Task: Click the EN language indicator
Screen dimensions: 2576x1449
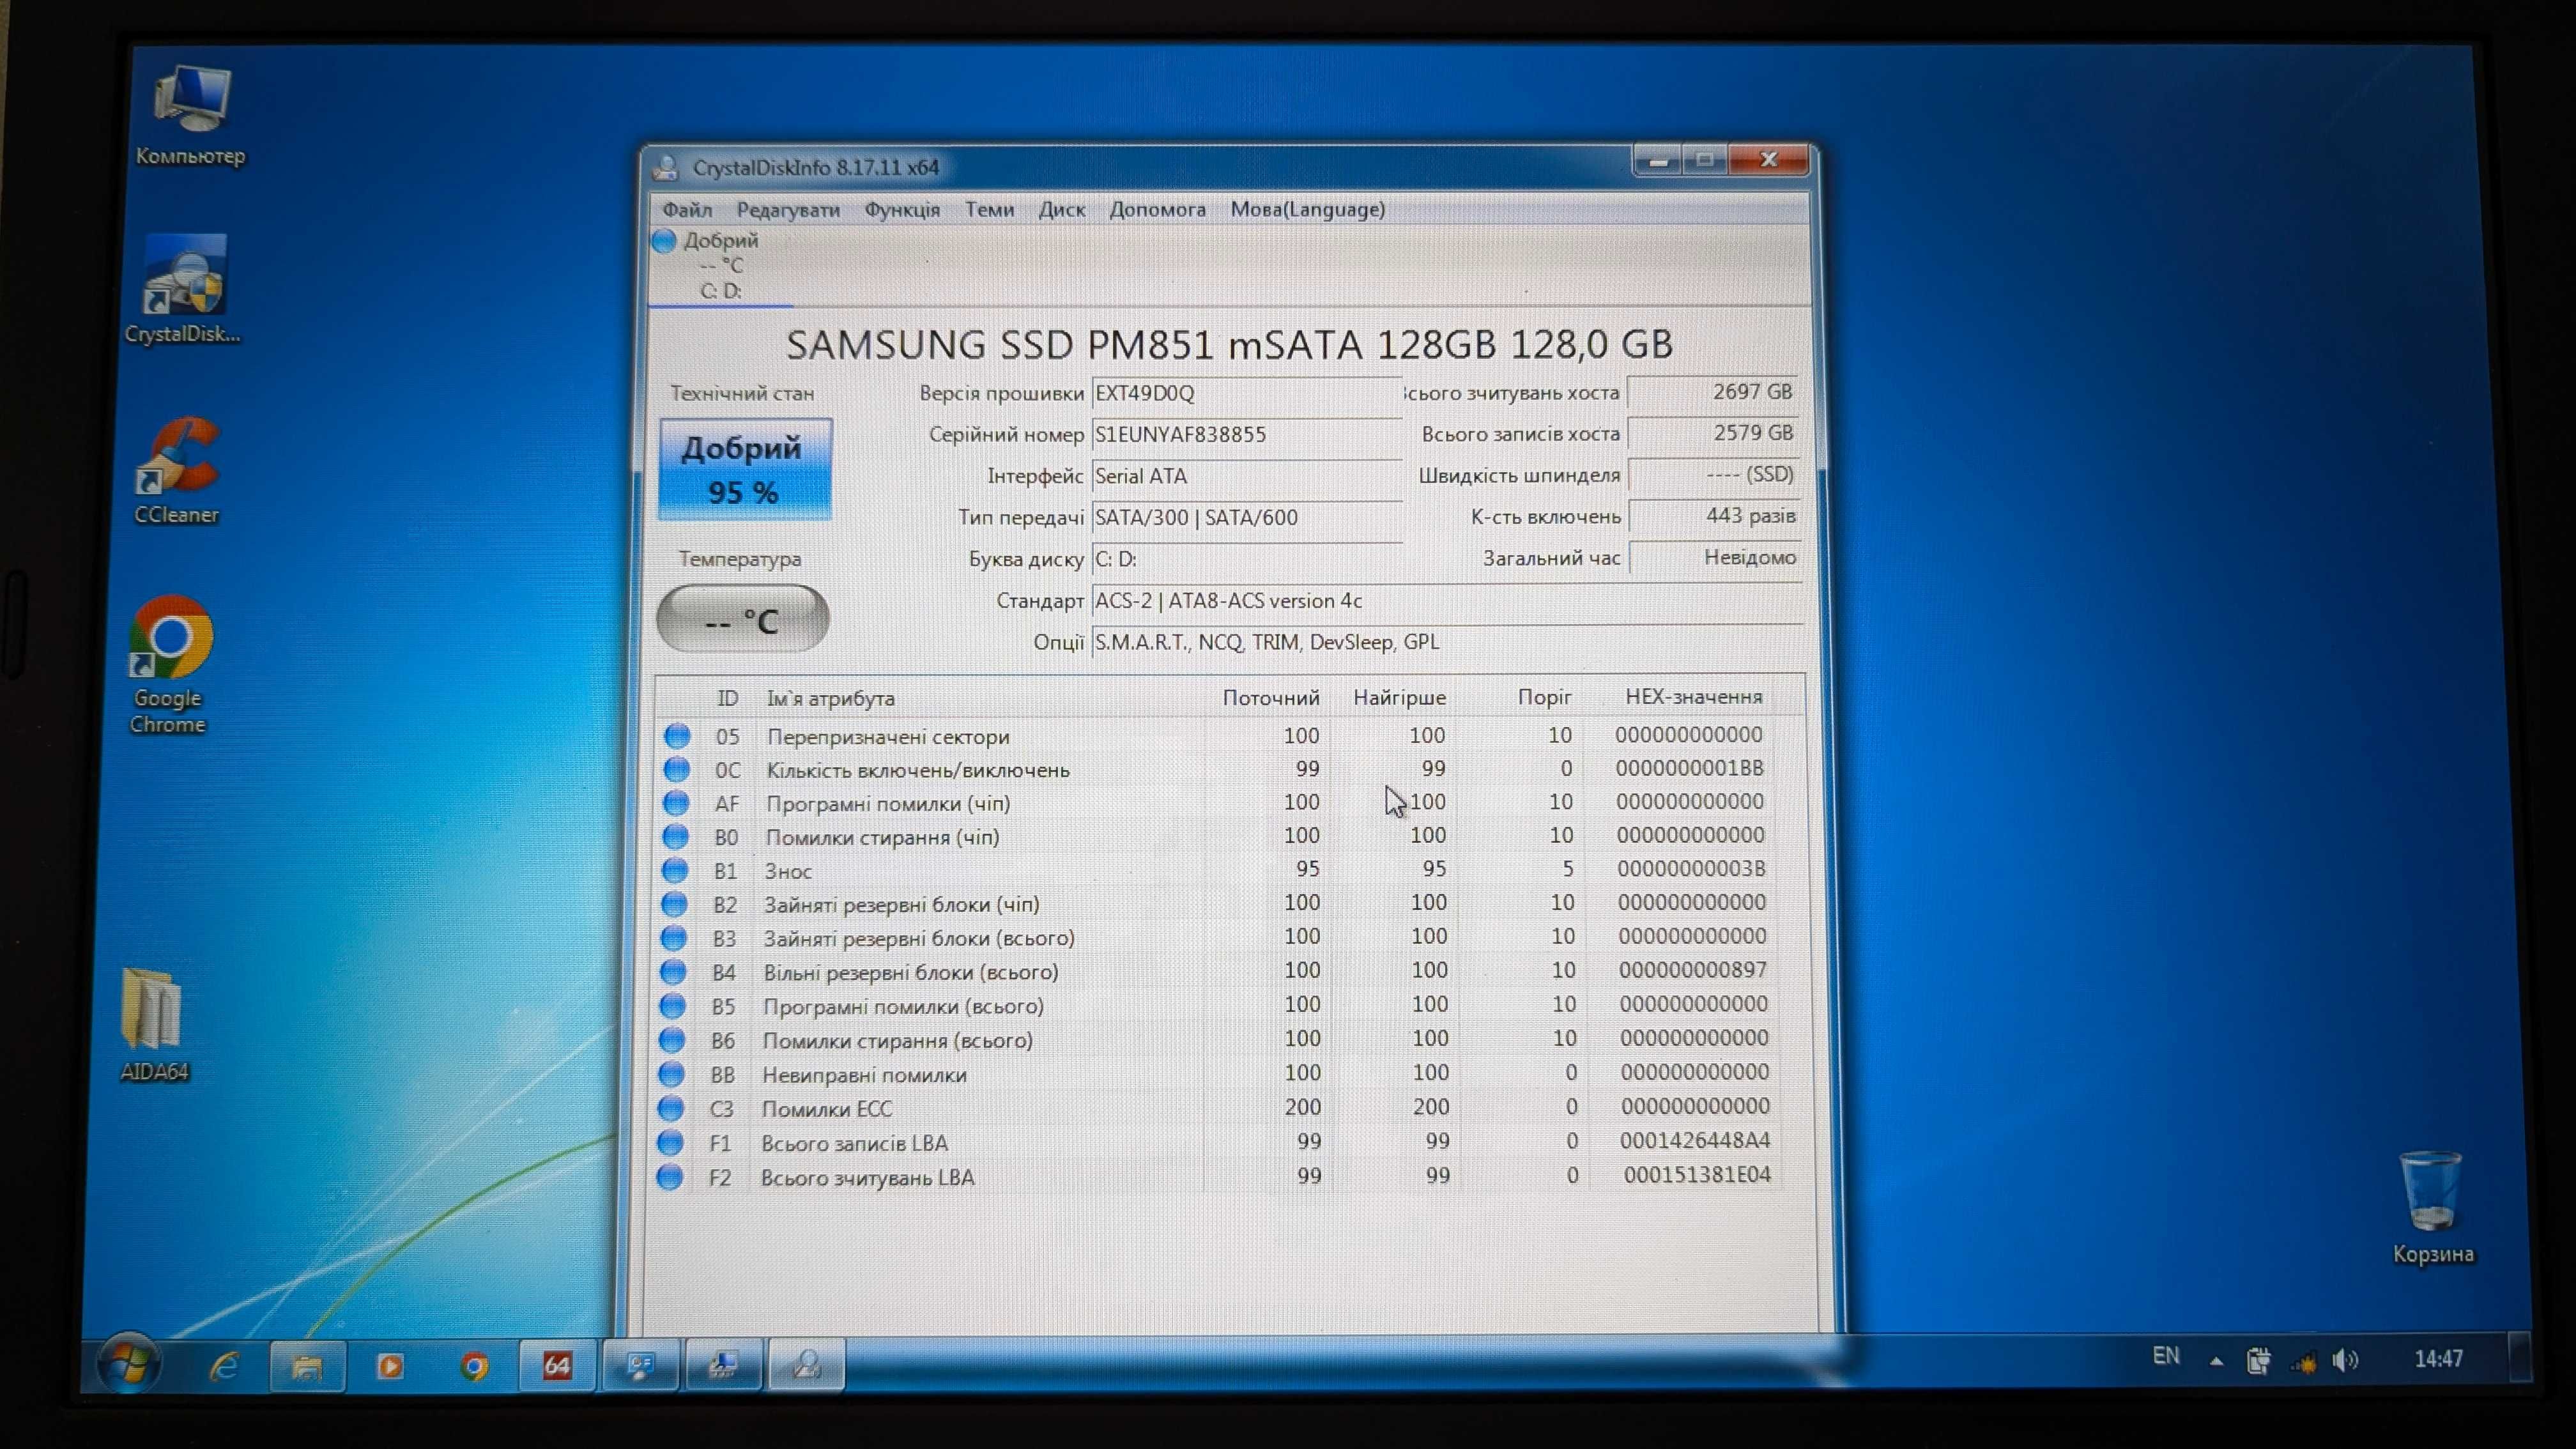Action: point(2166,1356)
